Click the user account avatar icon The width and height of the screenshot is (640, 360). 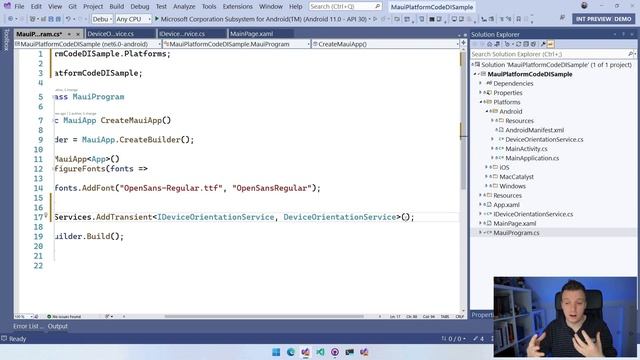click(584, 6)
